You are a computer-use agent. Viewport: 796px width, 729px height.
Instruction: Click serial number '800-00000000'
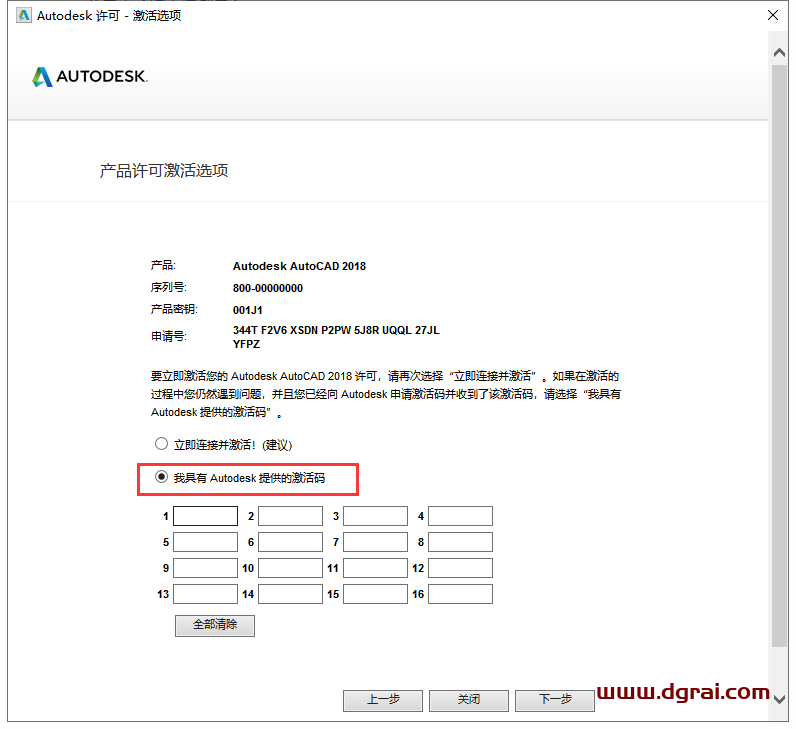click(x=268, y=288)
